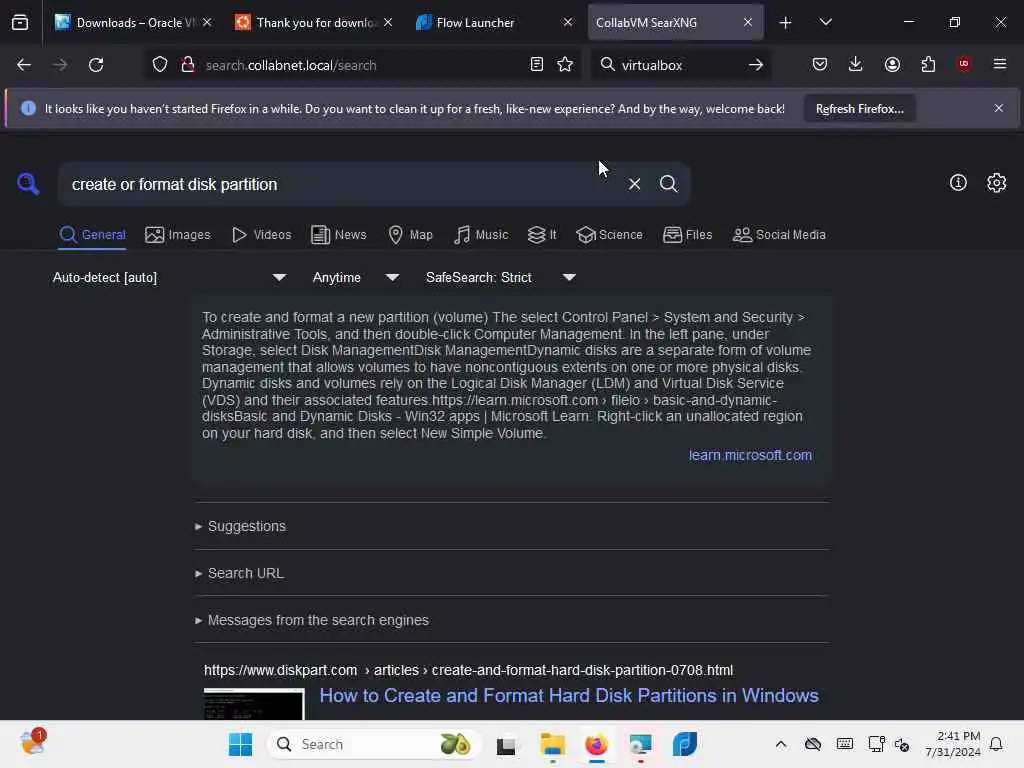Switch to Thank you for downloading tab
The image size is (1024, 768).
tap(313, 23)
